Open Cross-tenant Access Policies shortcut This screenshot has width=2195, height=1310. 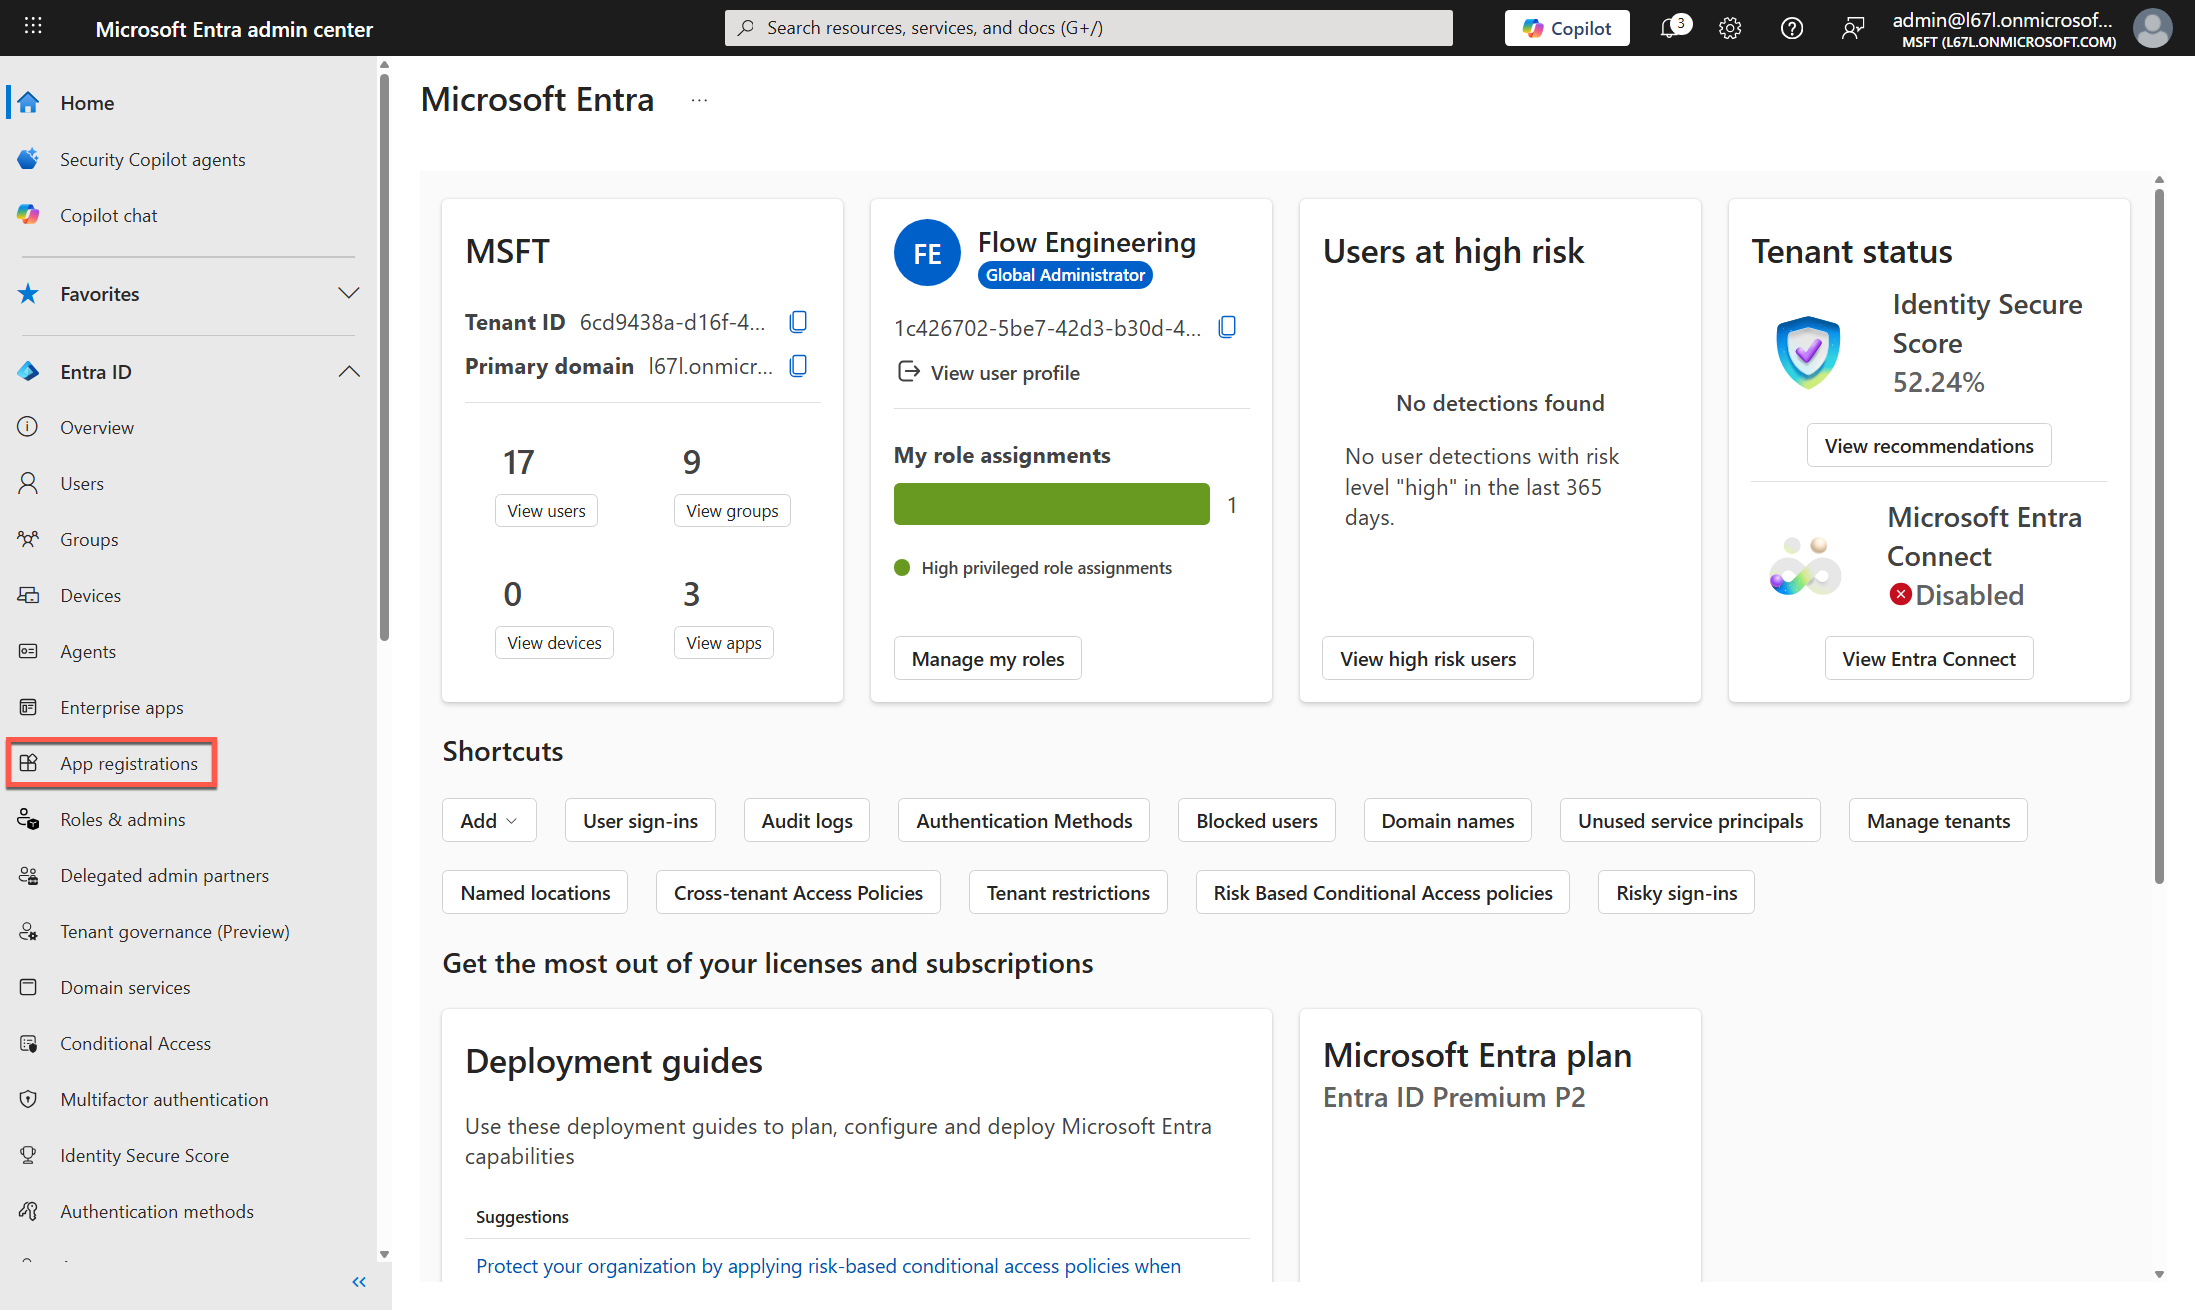coord(798,892)
